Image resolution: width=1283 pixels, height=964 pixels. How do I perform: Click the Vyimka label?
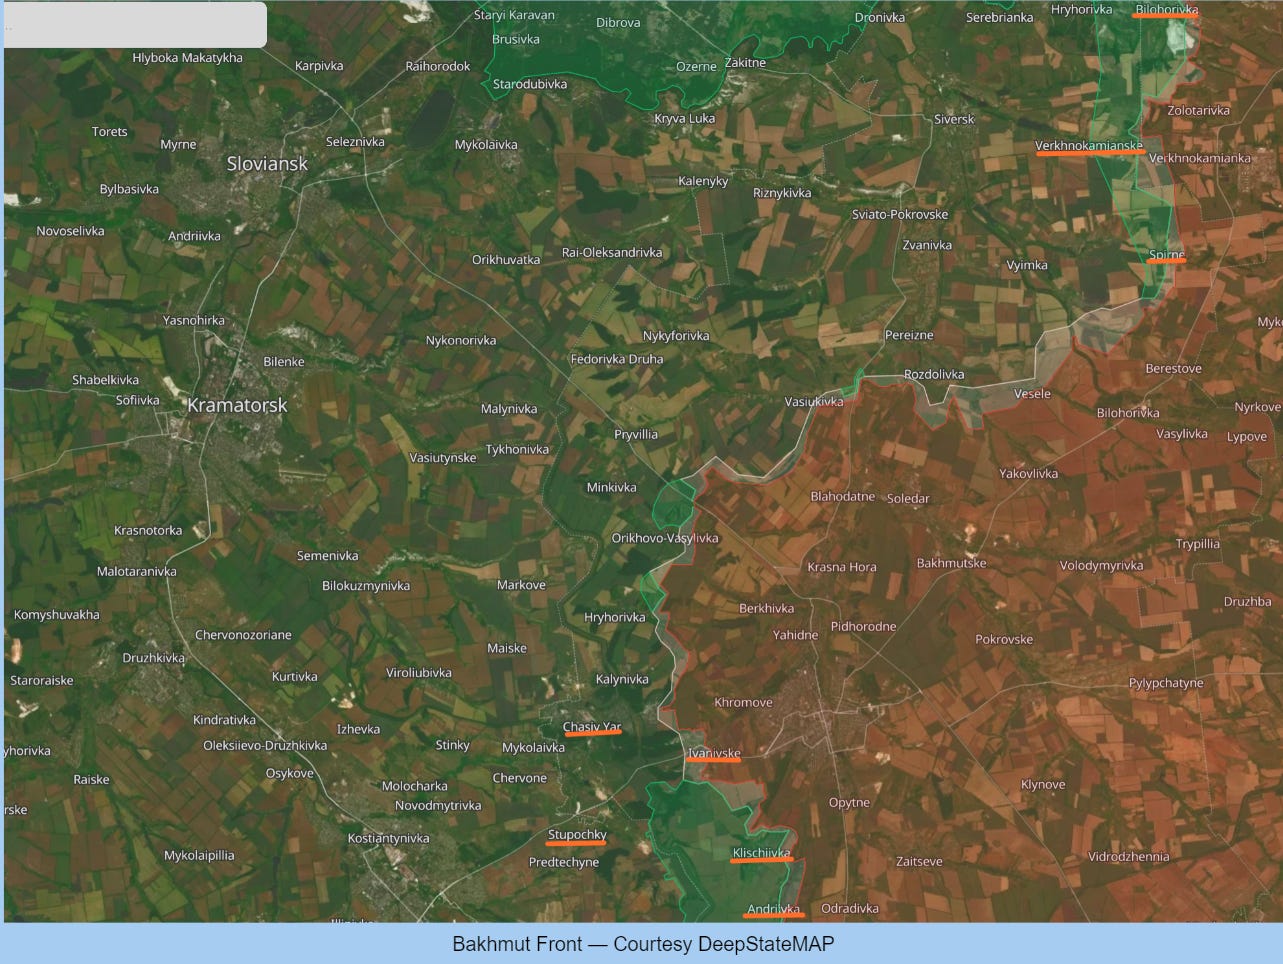point(1027,265)
